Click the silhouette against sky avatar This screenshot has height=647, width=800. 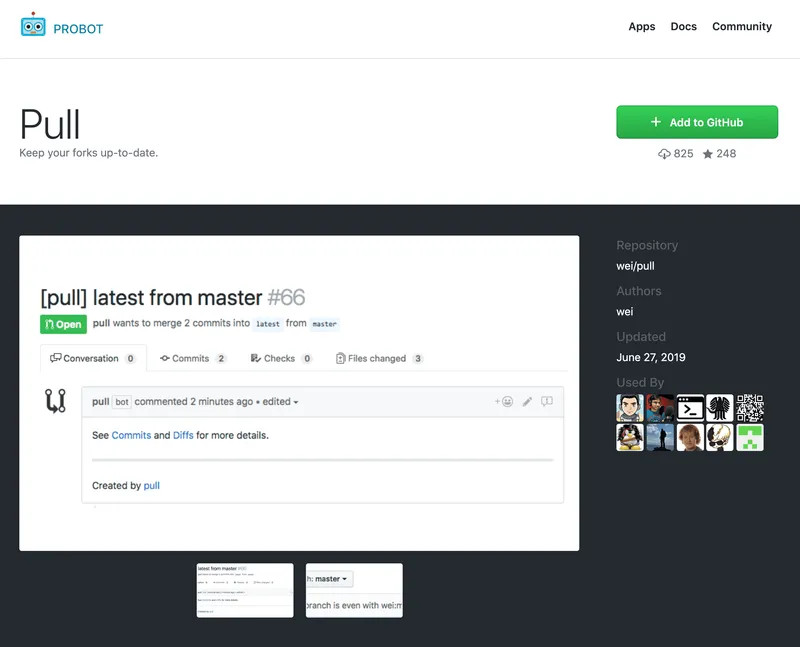[660, 437]
